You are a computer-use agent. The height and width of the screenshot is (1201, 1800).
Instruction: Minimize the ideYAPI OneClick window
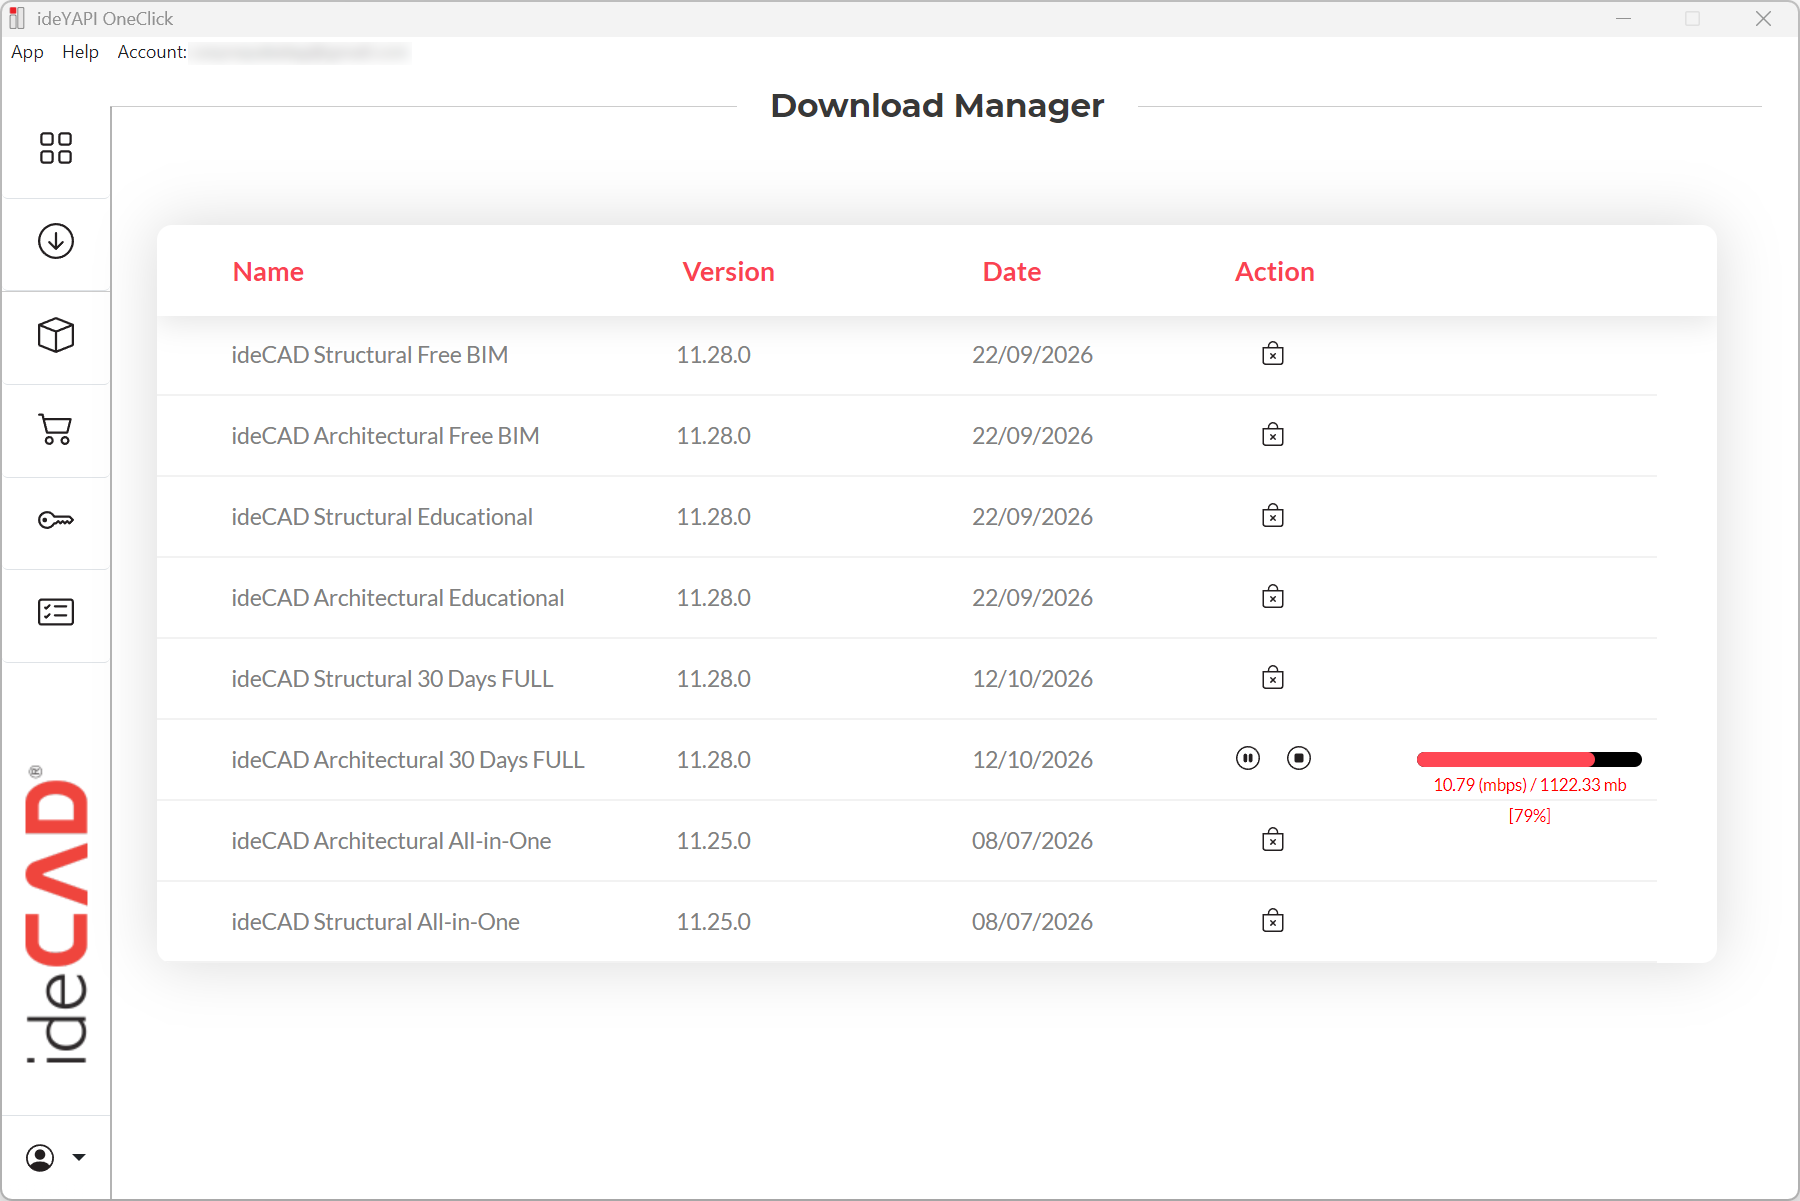(x=1623, y=18)
